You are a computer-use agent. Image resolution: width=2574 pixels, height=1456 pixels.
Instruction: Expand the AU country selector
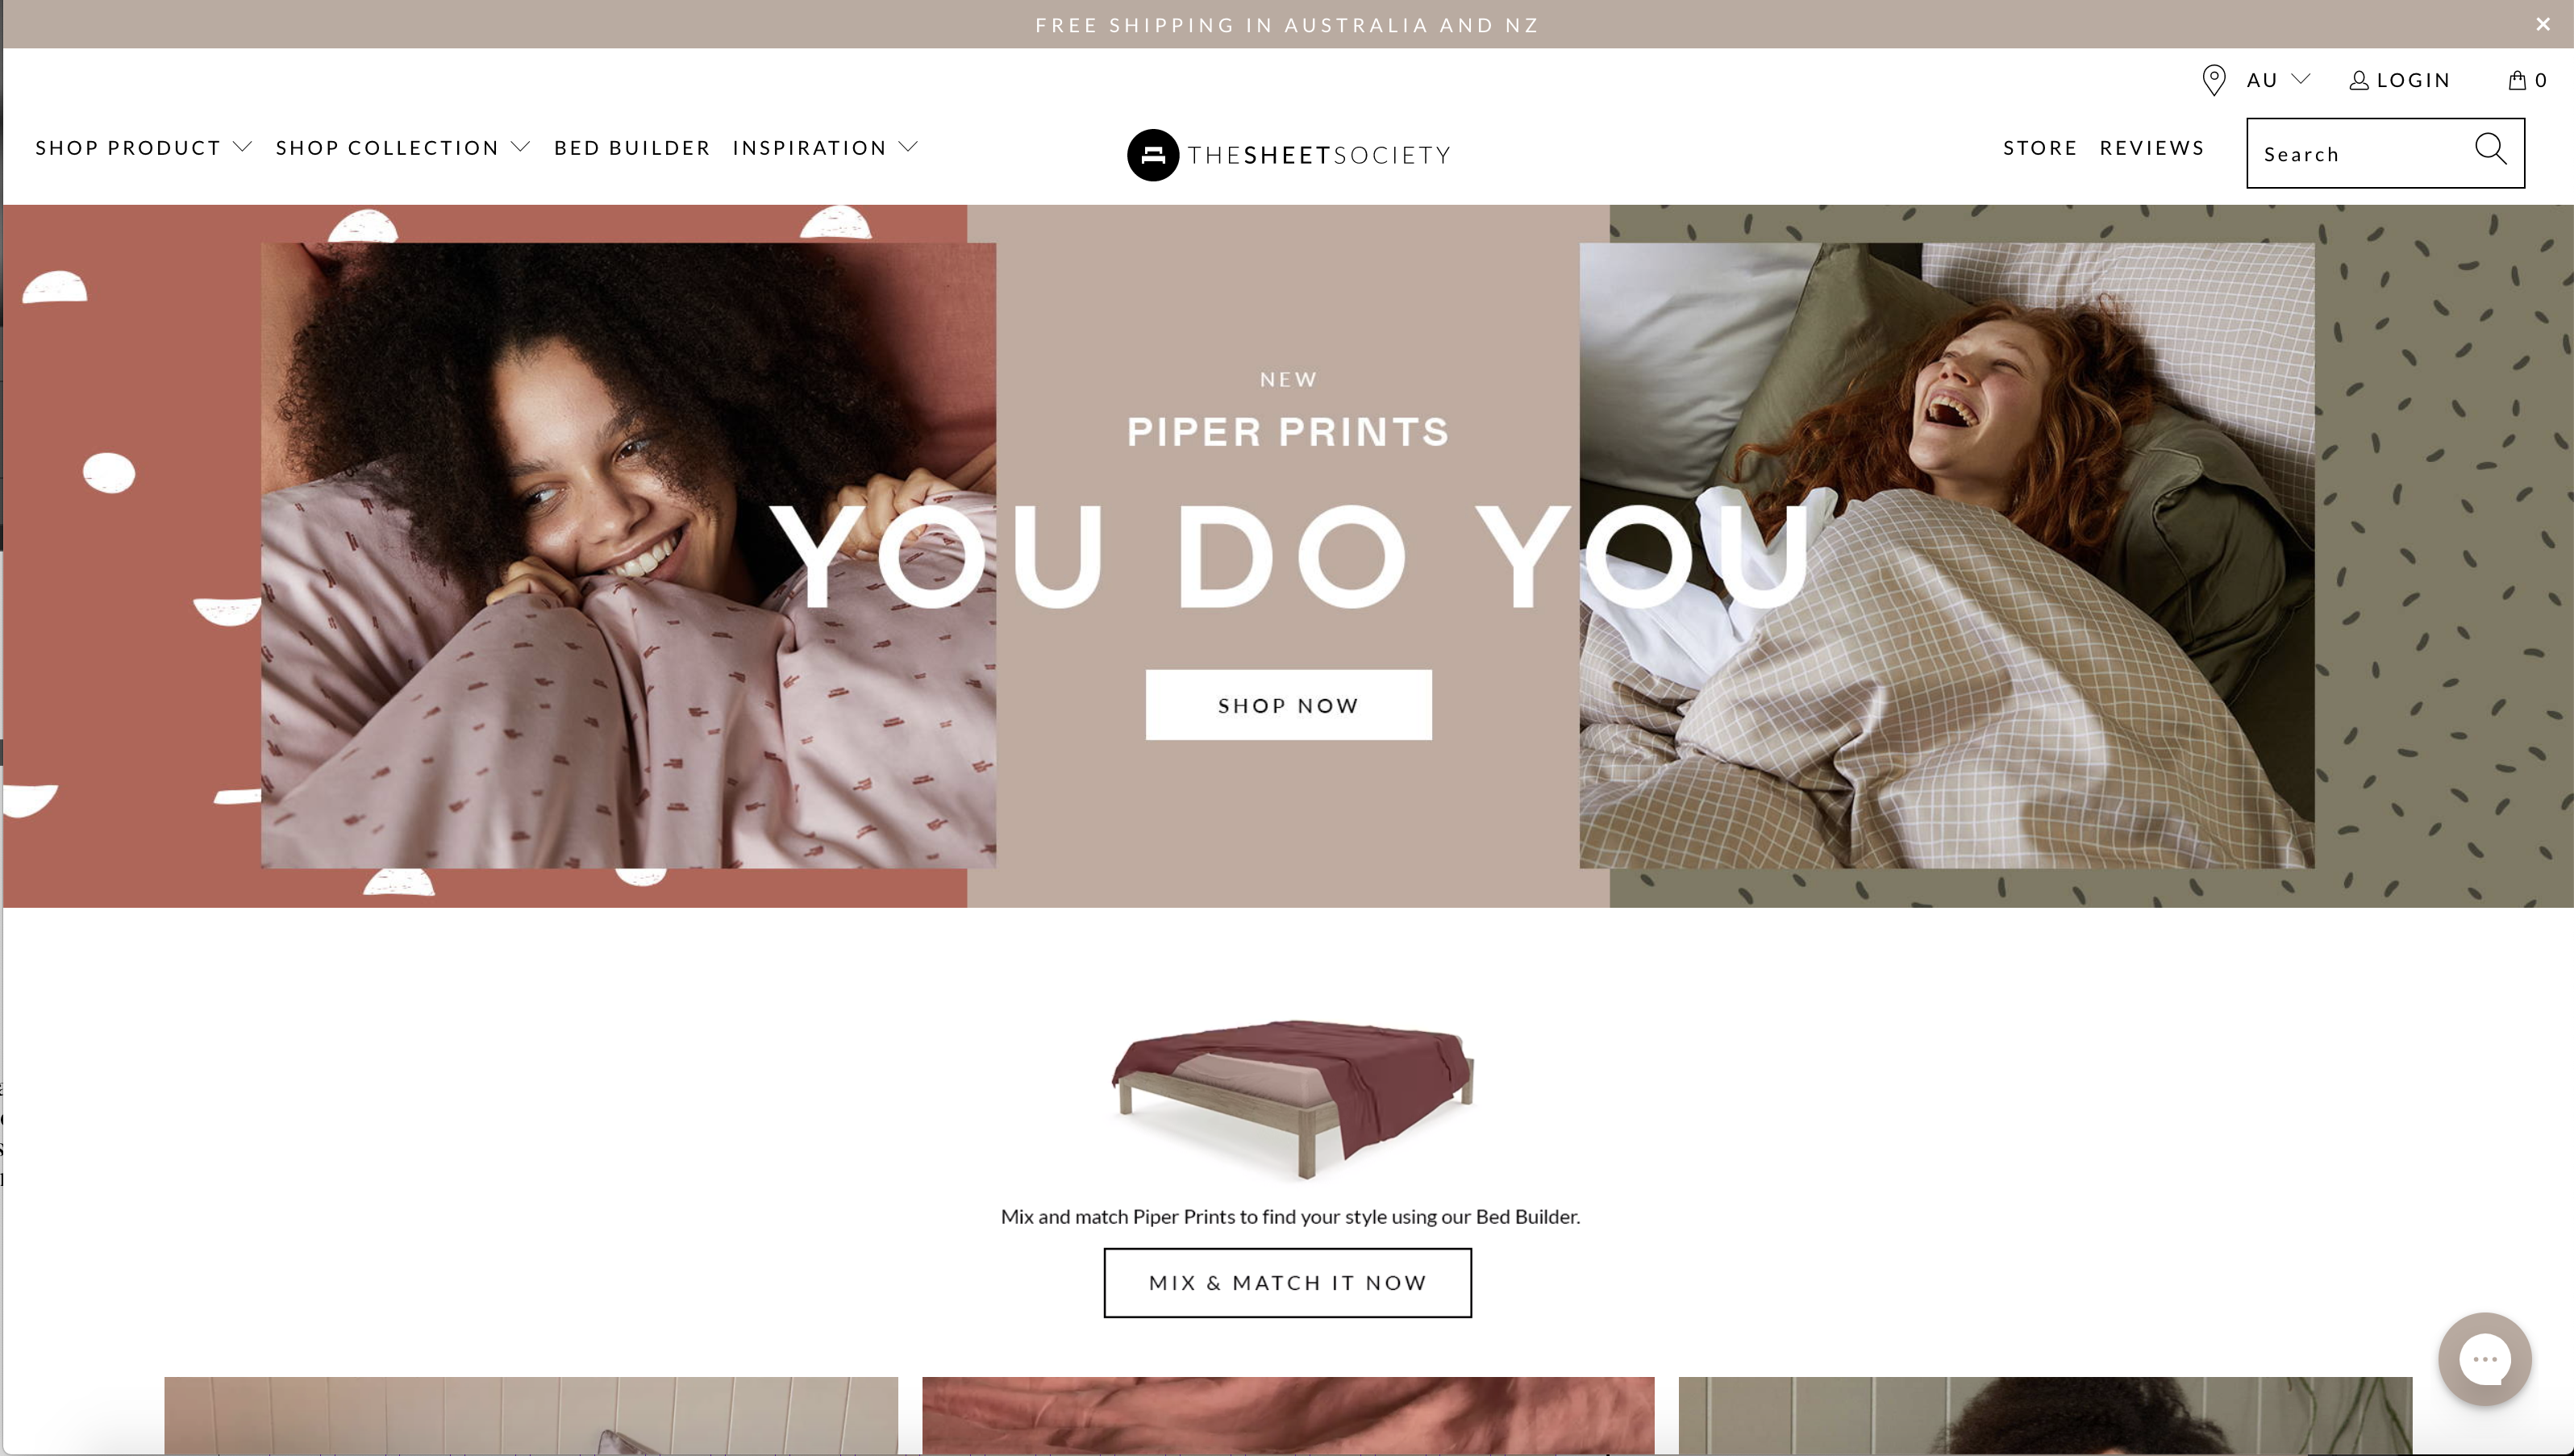click(x=2278, y=80)
